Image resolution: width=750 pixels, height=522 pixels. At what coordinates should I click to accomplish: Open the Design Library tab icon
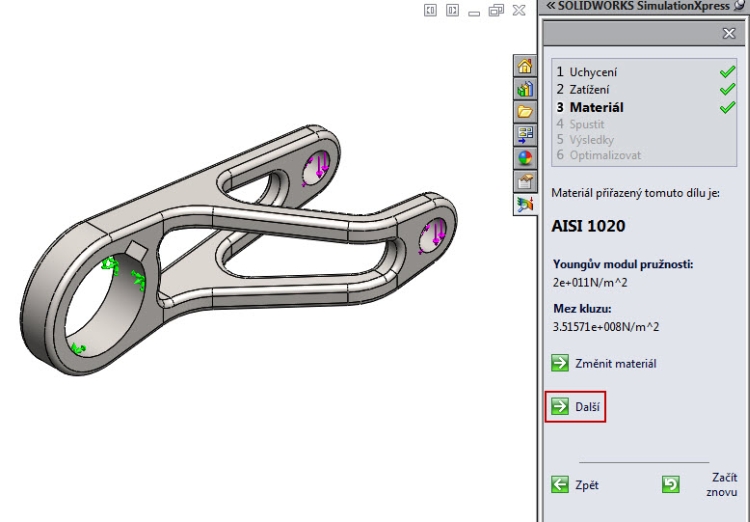(x=525, y=89)
